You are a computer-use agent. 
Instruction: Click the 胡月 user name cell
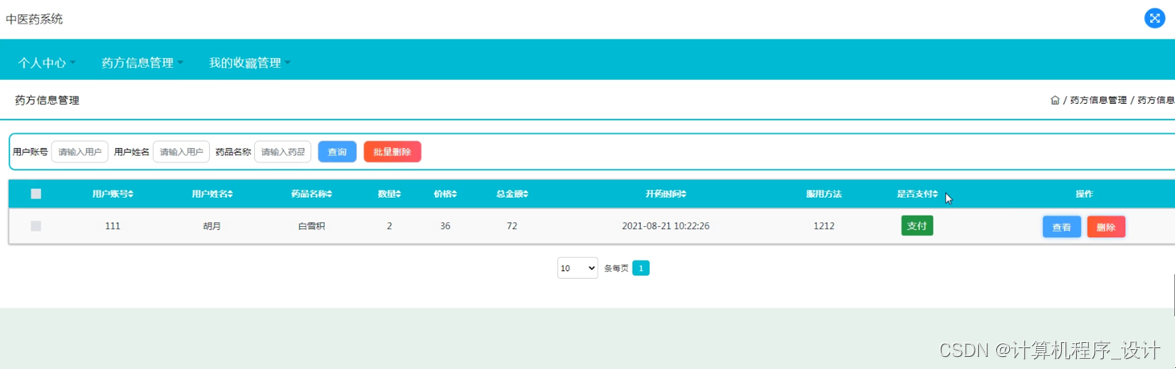(212, 226)
